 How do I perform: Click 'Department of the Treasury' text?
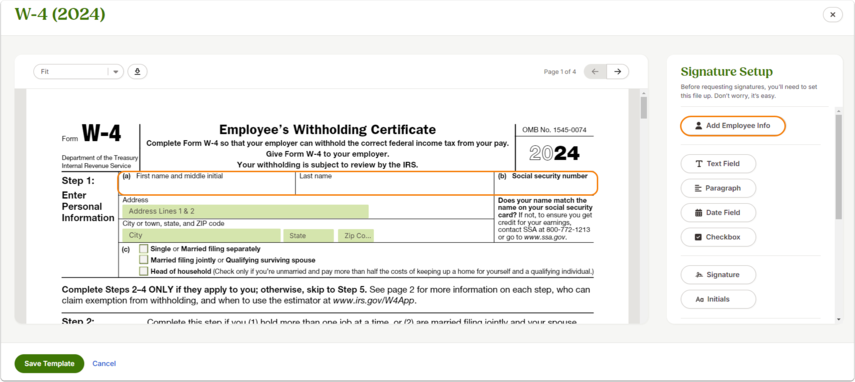pyautogui.click(x=99, y=158)
